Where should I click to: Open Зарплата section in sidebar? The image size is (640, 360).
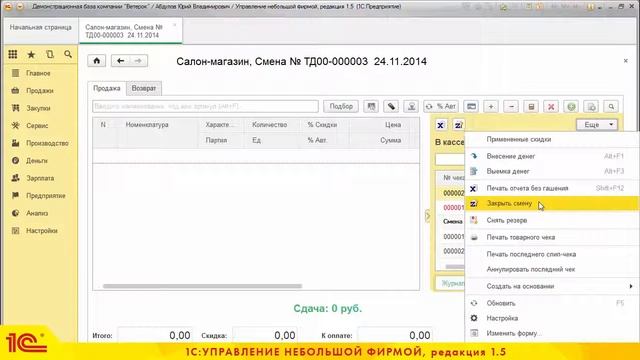[x=40, y=178]
